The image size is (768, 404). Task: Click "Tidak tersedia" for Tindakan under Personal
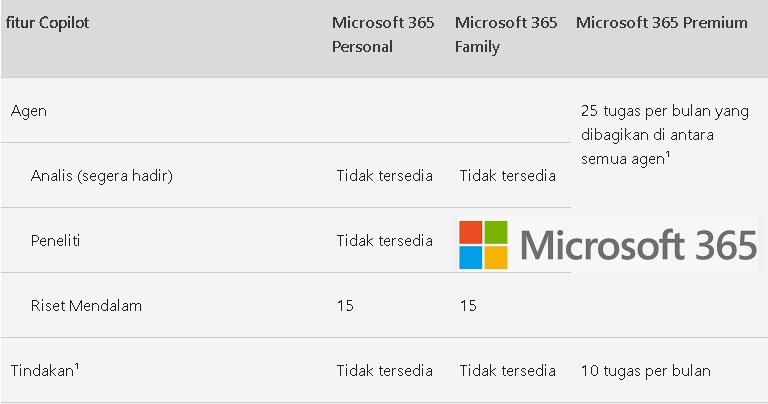coord(384,370)
